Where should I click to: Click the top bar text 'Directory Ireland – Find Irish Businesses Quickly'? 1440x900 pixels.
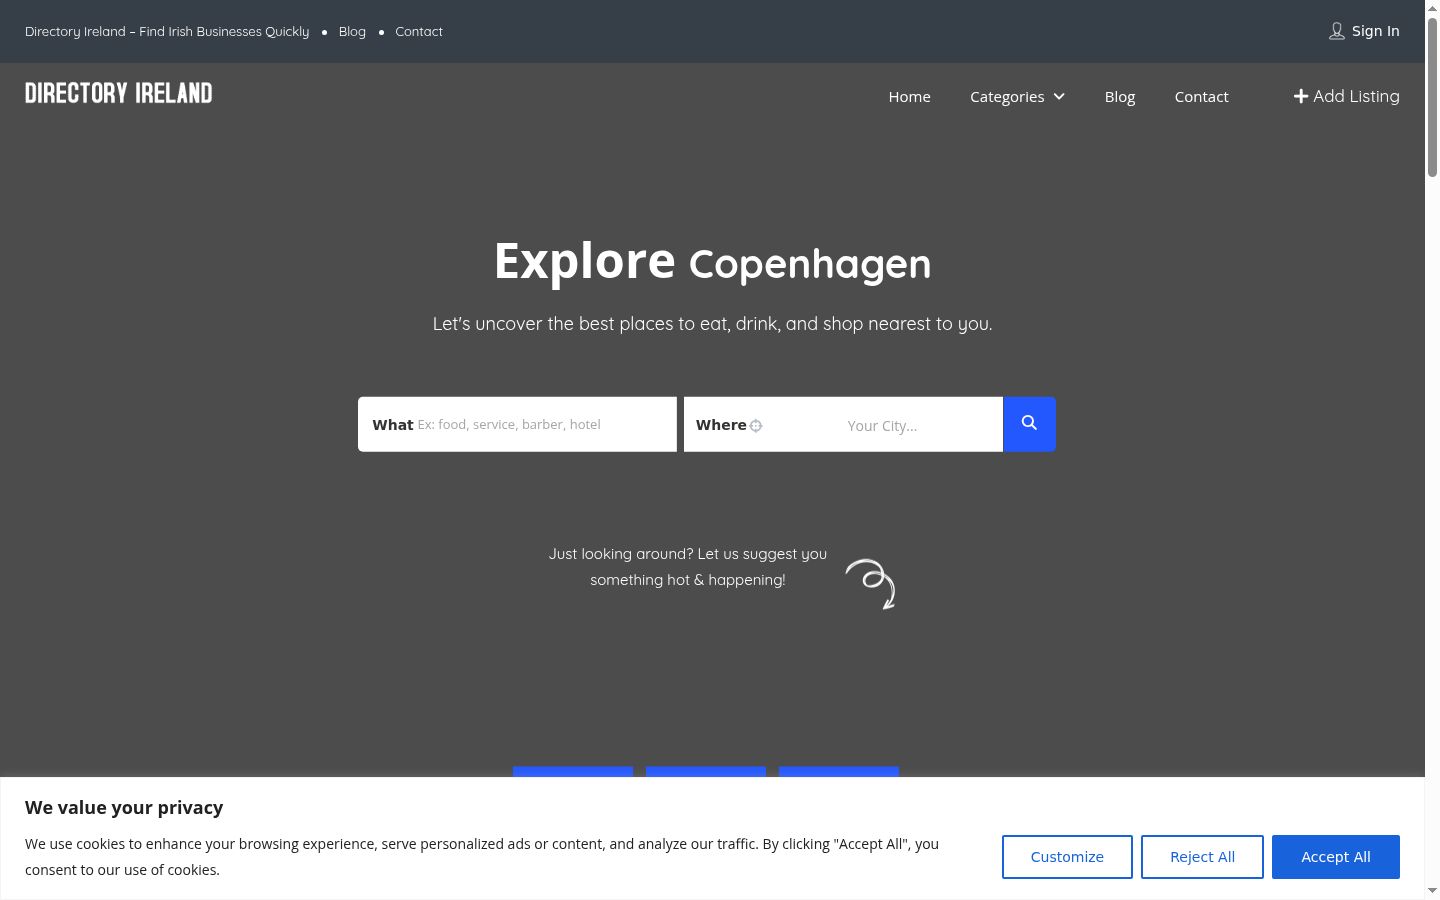pos(167,31)
